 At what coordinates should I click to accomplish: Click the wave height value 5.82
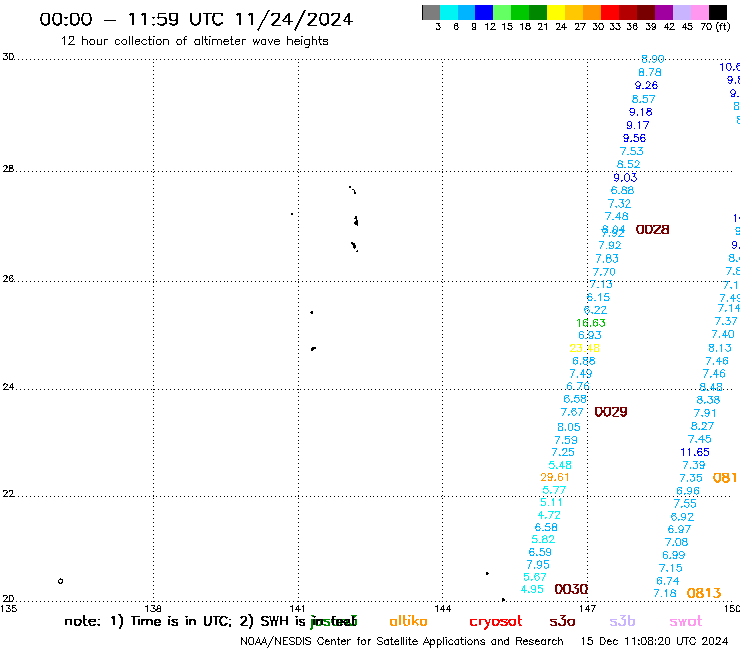(x=543, y=540)
